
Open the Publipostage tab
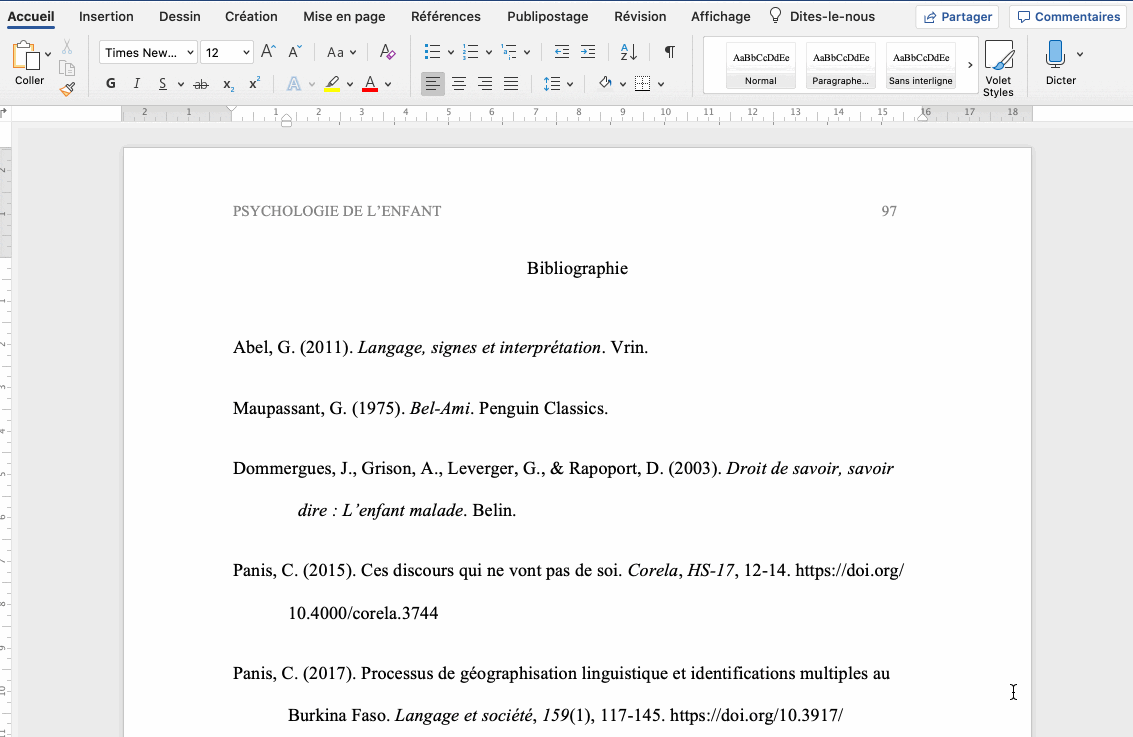[x=548, y=16]
